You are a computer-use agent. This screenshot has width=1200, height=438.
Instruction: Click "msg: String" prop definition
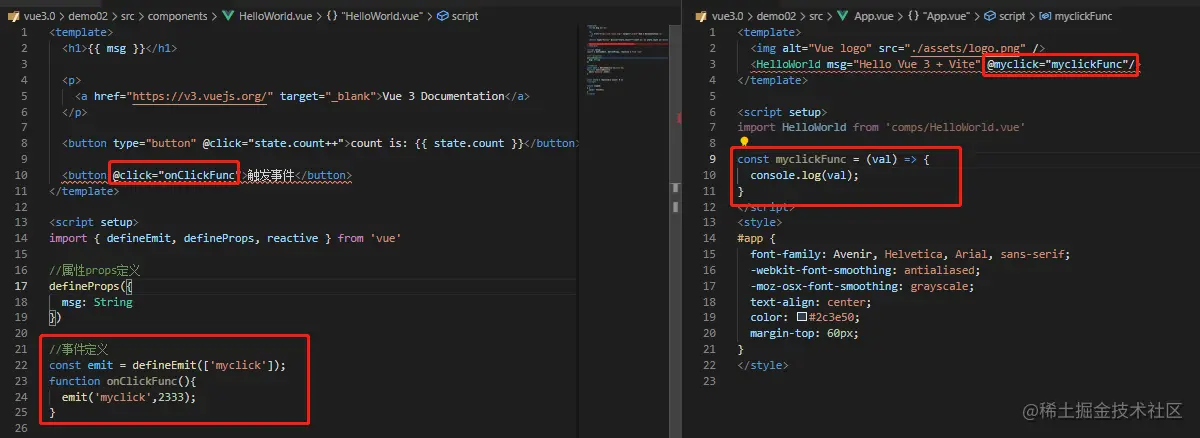click(x=96, y=302)
